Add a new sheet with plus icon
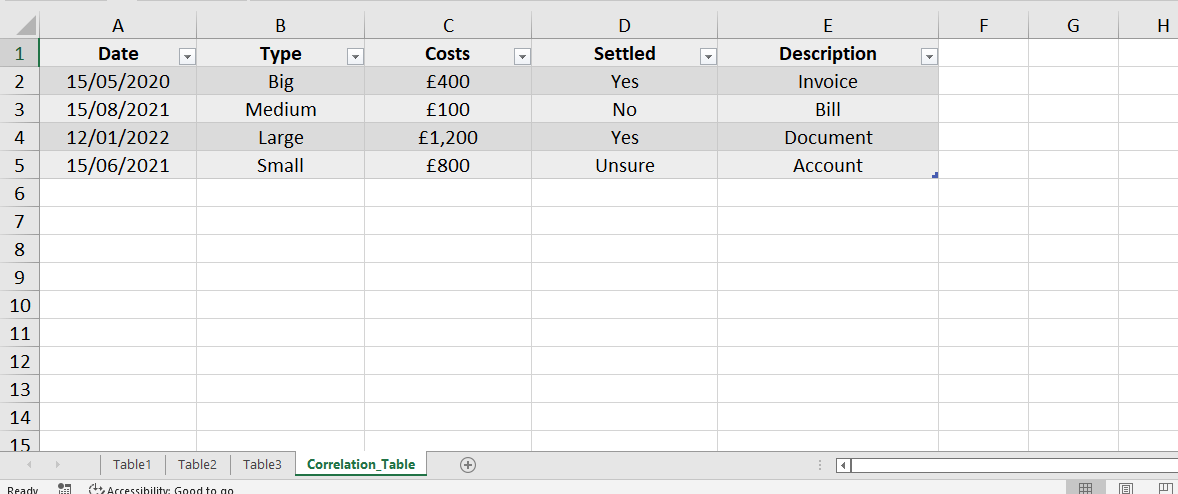The image size is (1178, 494). pyautogui.click(x=467, y=464)
